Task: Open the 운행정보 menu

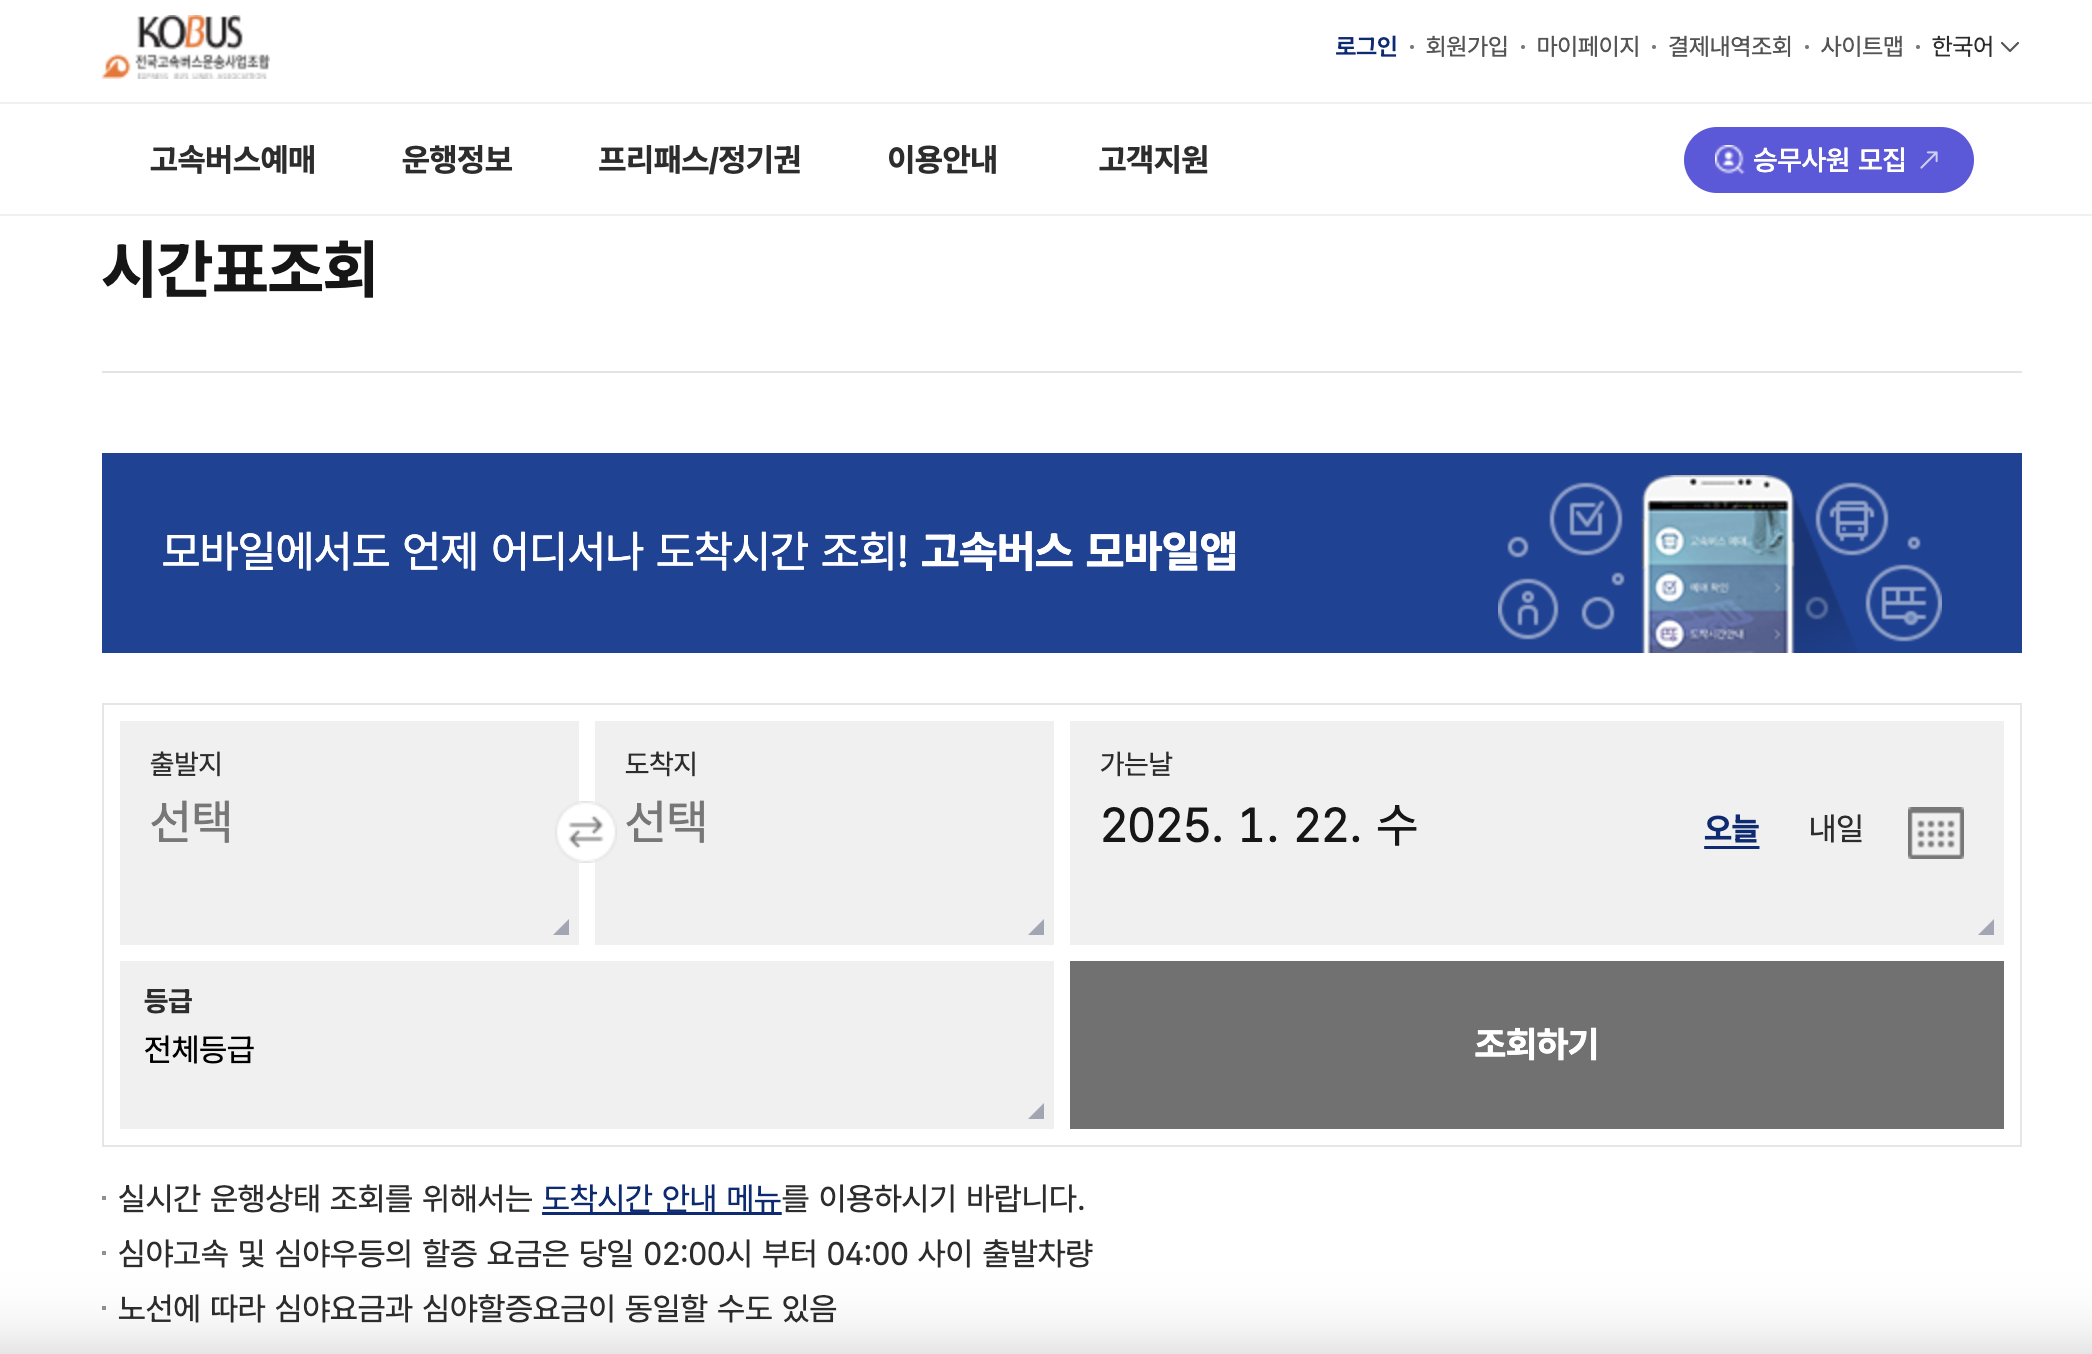Action: pos(457,160)
